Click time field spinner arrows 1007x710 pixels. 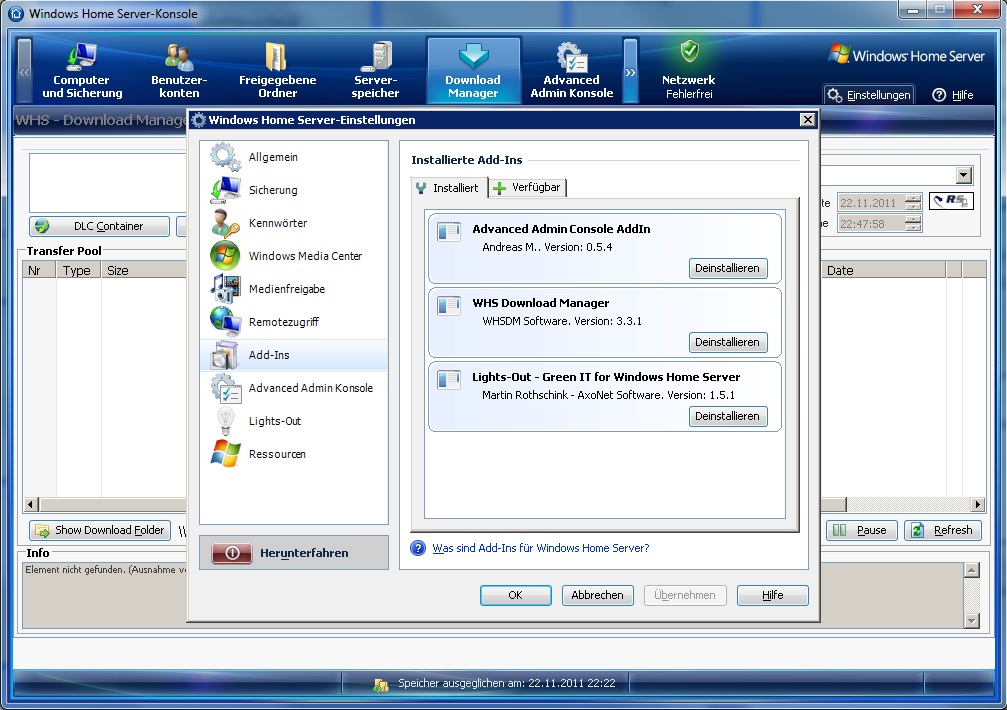pos(913,223)
